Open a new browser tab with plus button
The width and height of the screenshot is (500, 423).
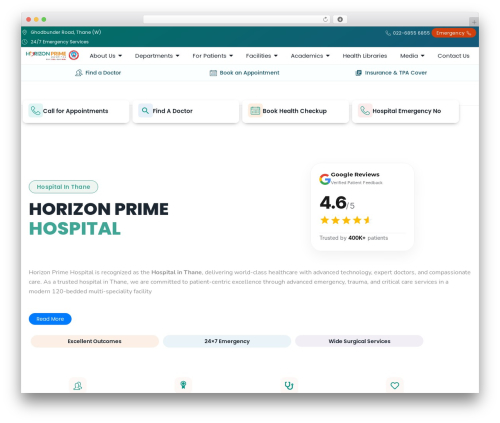pyautogui.click(x=474, y=22)
